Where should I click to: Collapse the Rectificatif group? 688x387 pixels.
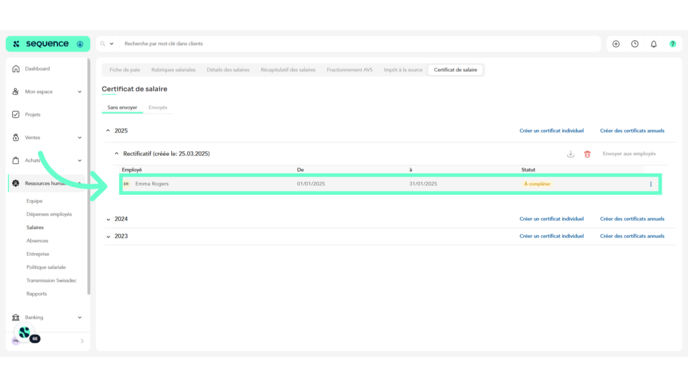(116, 154)
